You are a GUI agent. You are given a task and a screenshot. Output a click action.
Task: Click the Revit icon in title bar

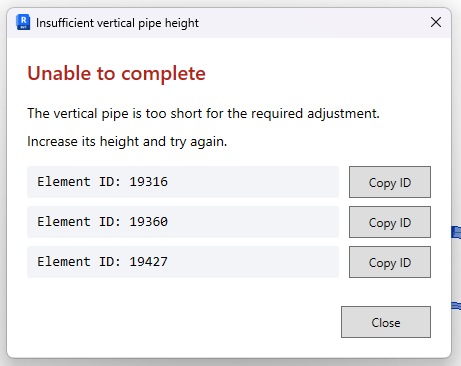point(23,22)
